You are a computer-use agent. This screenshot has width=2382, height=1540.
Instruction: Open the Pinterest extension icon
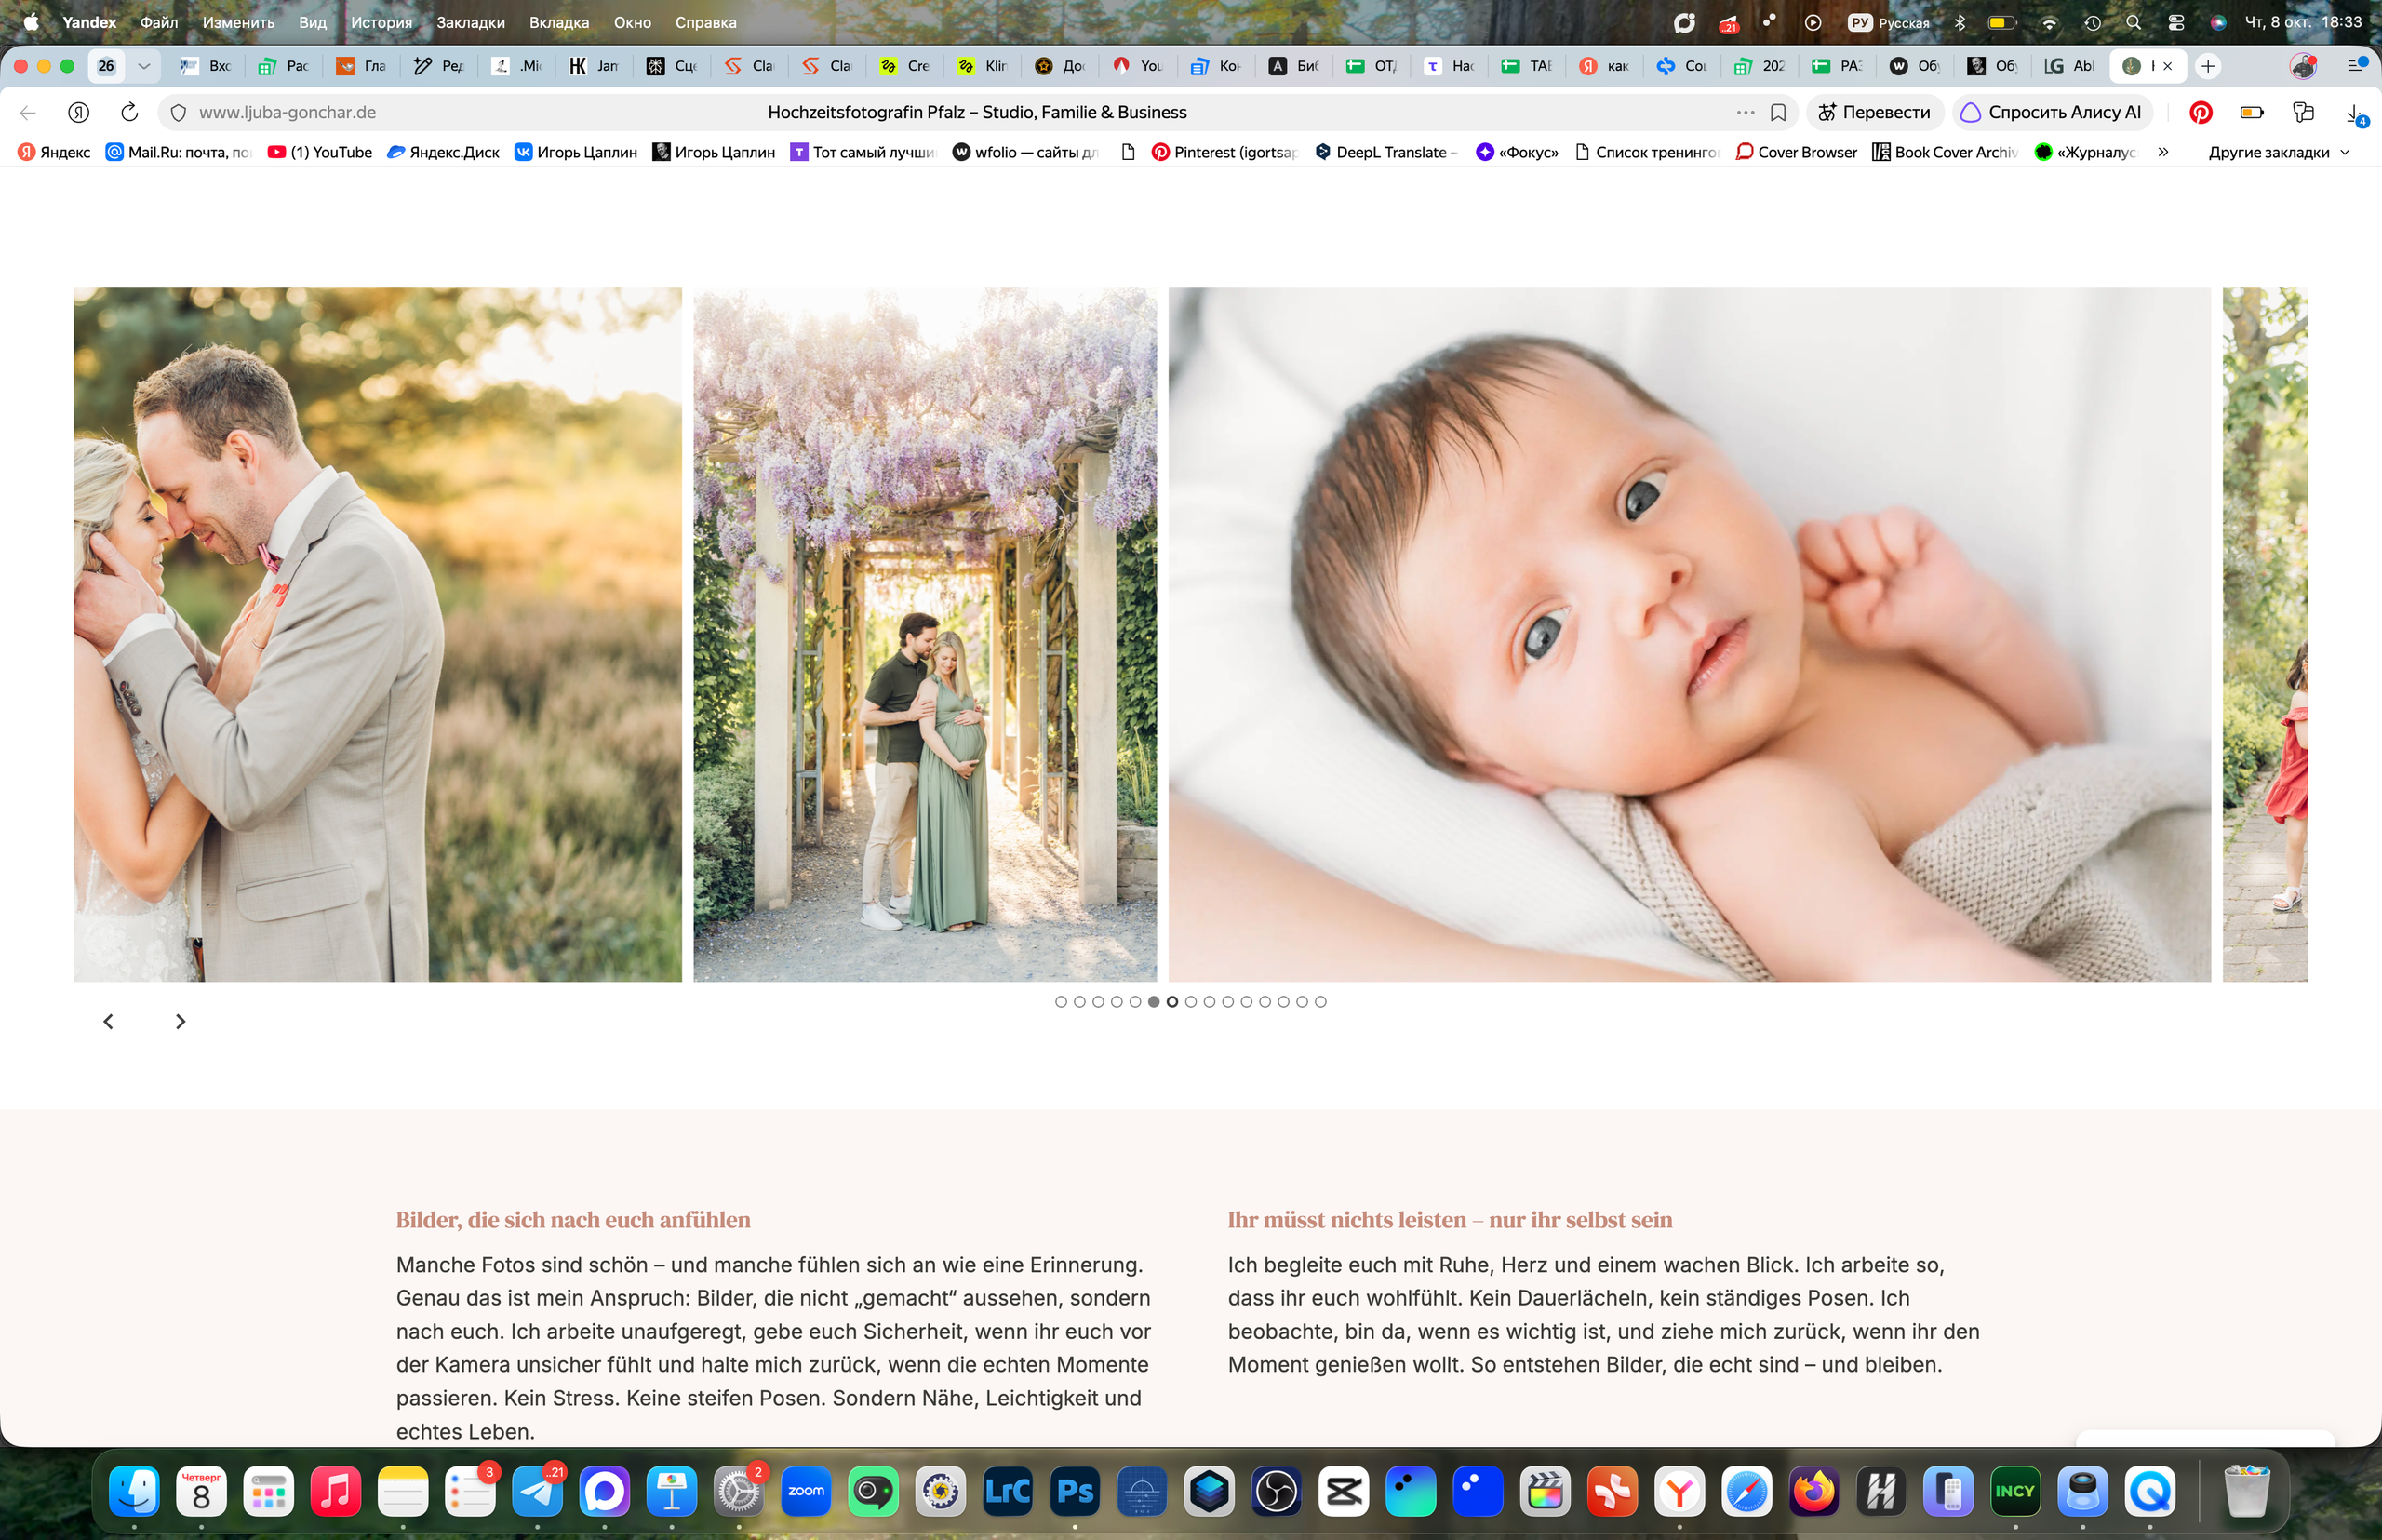[x=2200, y=112]
